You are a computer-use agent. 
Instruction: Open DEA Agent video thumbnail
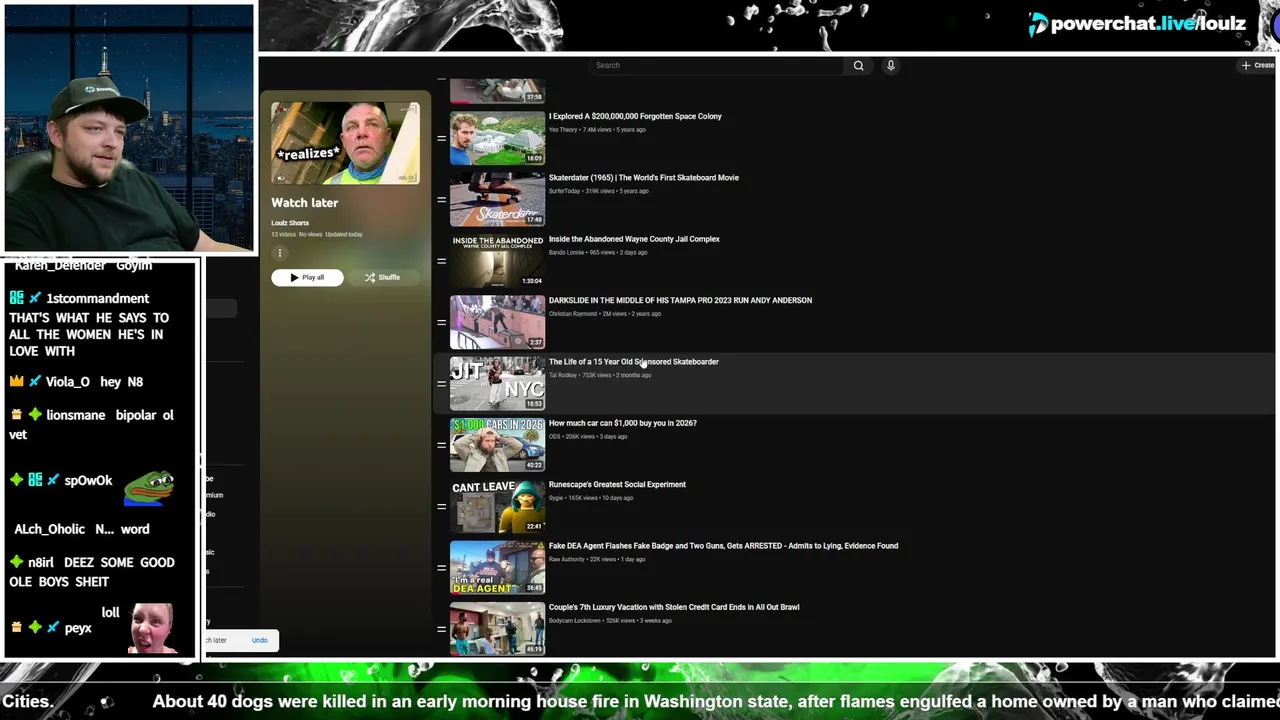tap(497, 568)
